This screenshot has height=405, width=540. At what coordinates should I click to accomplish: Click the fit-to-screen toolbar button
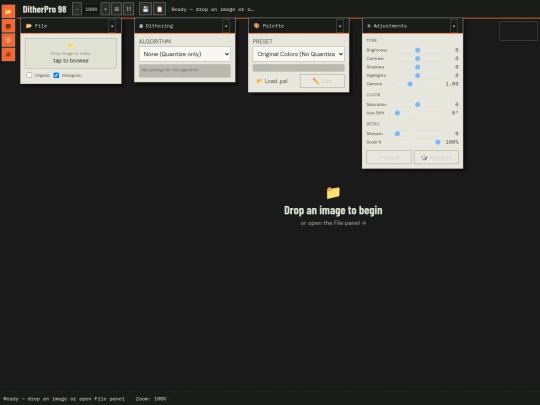[x=116, y=9]
